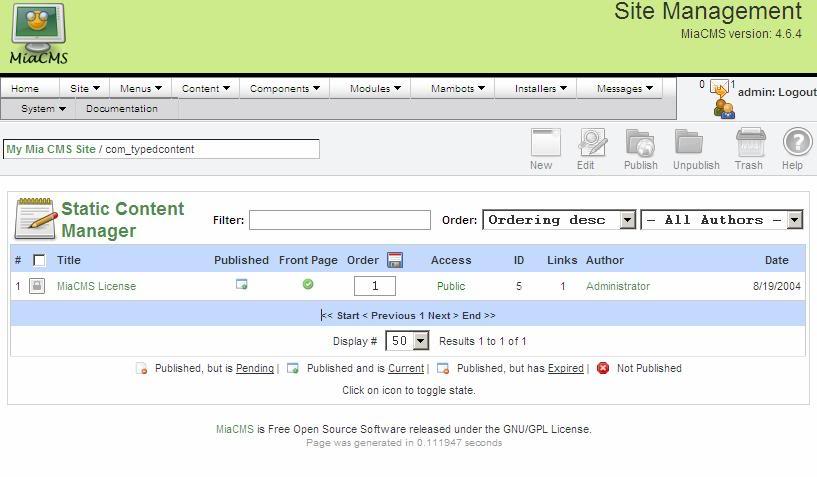The width and height of the screenshot is (817, 477).
Task: Save order via floppy disk icon
Action: pyautogui.click(x=395, y=260)
